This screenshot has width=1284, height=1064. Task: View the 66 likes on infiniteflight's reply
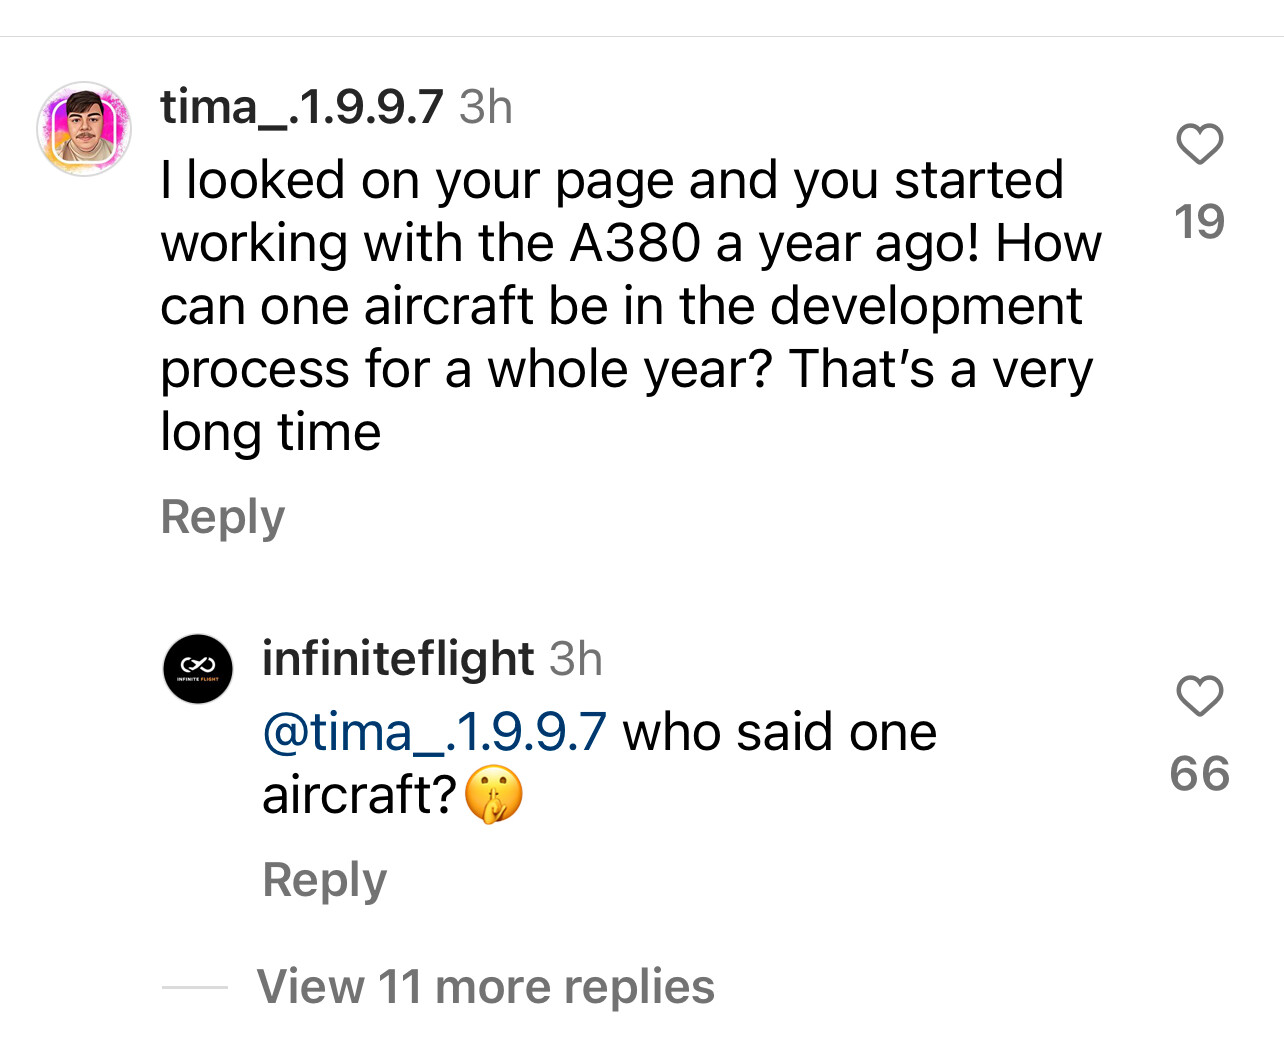tap(1199, 774)
